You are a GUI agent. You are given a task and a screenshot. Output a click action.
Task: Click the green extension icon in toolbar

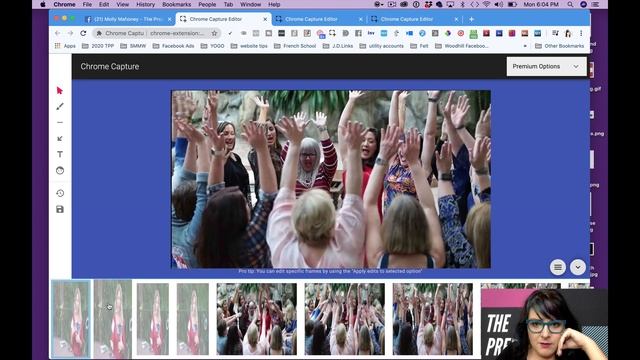point(473,33)
